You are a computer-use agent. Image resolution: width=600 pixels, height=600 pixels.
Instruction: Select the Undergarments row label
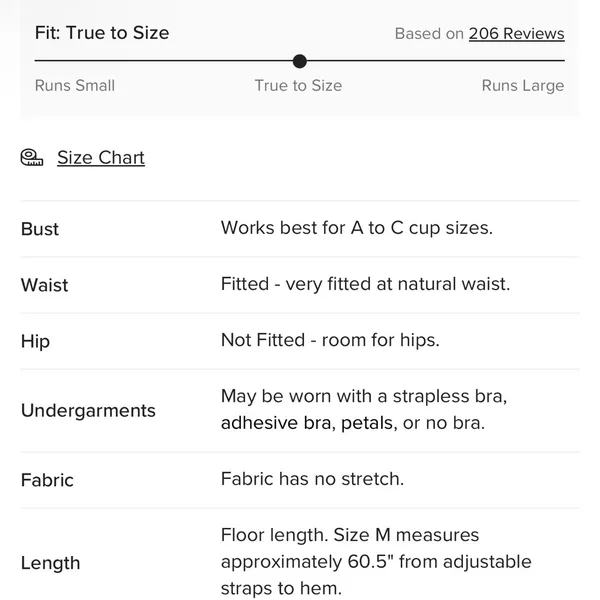pos(88,411)
